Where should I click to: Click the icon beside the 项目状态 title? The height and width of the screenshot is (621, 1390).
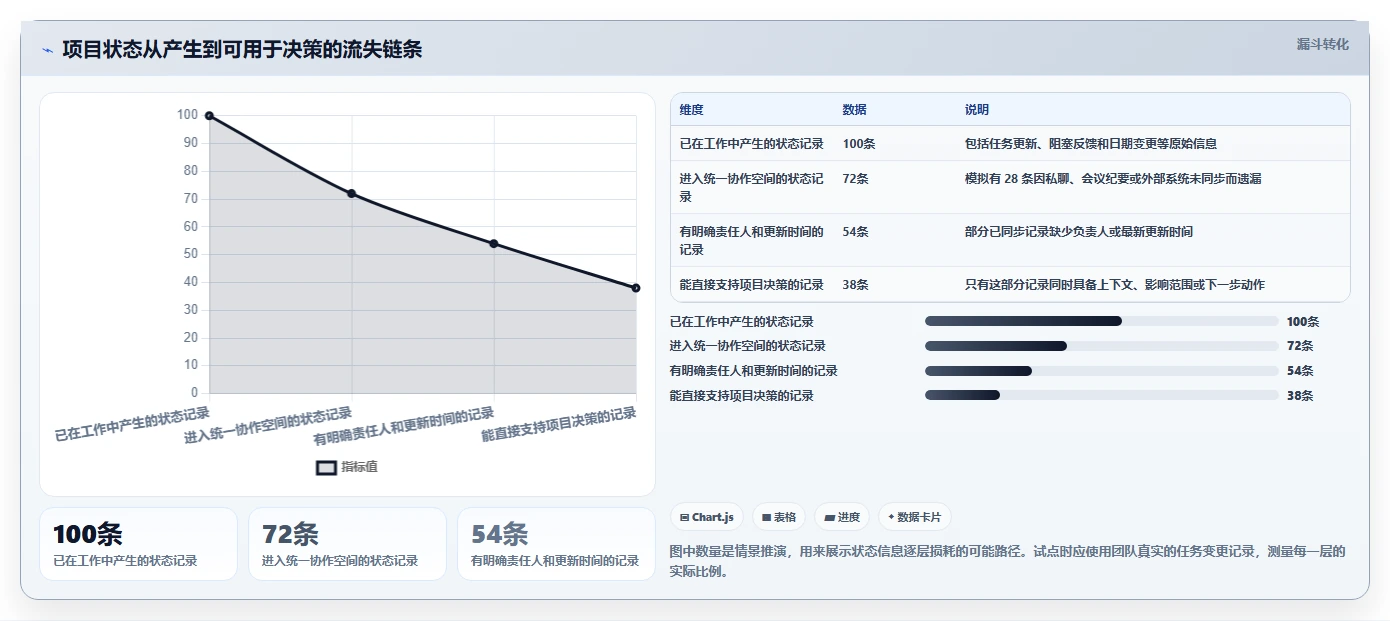(x=47, y=50)
